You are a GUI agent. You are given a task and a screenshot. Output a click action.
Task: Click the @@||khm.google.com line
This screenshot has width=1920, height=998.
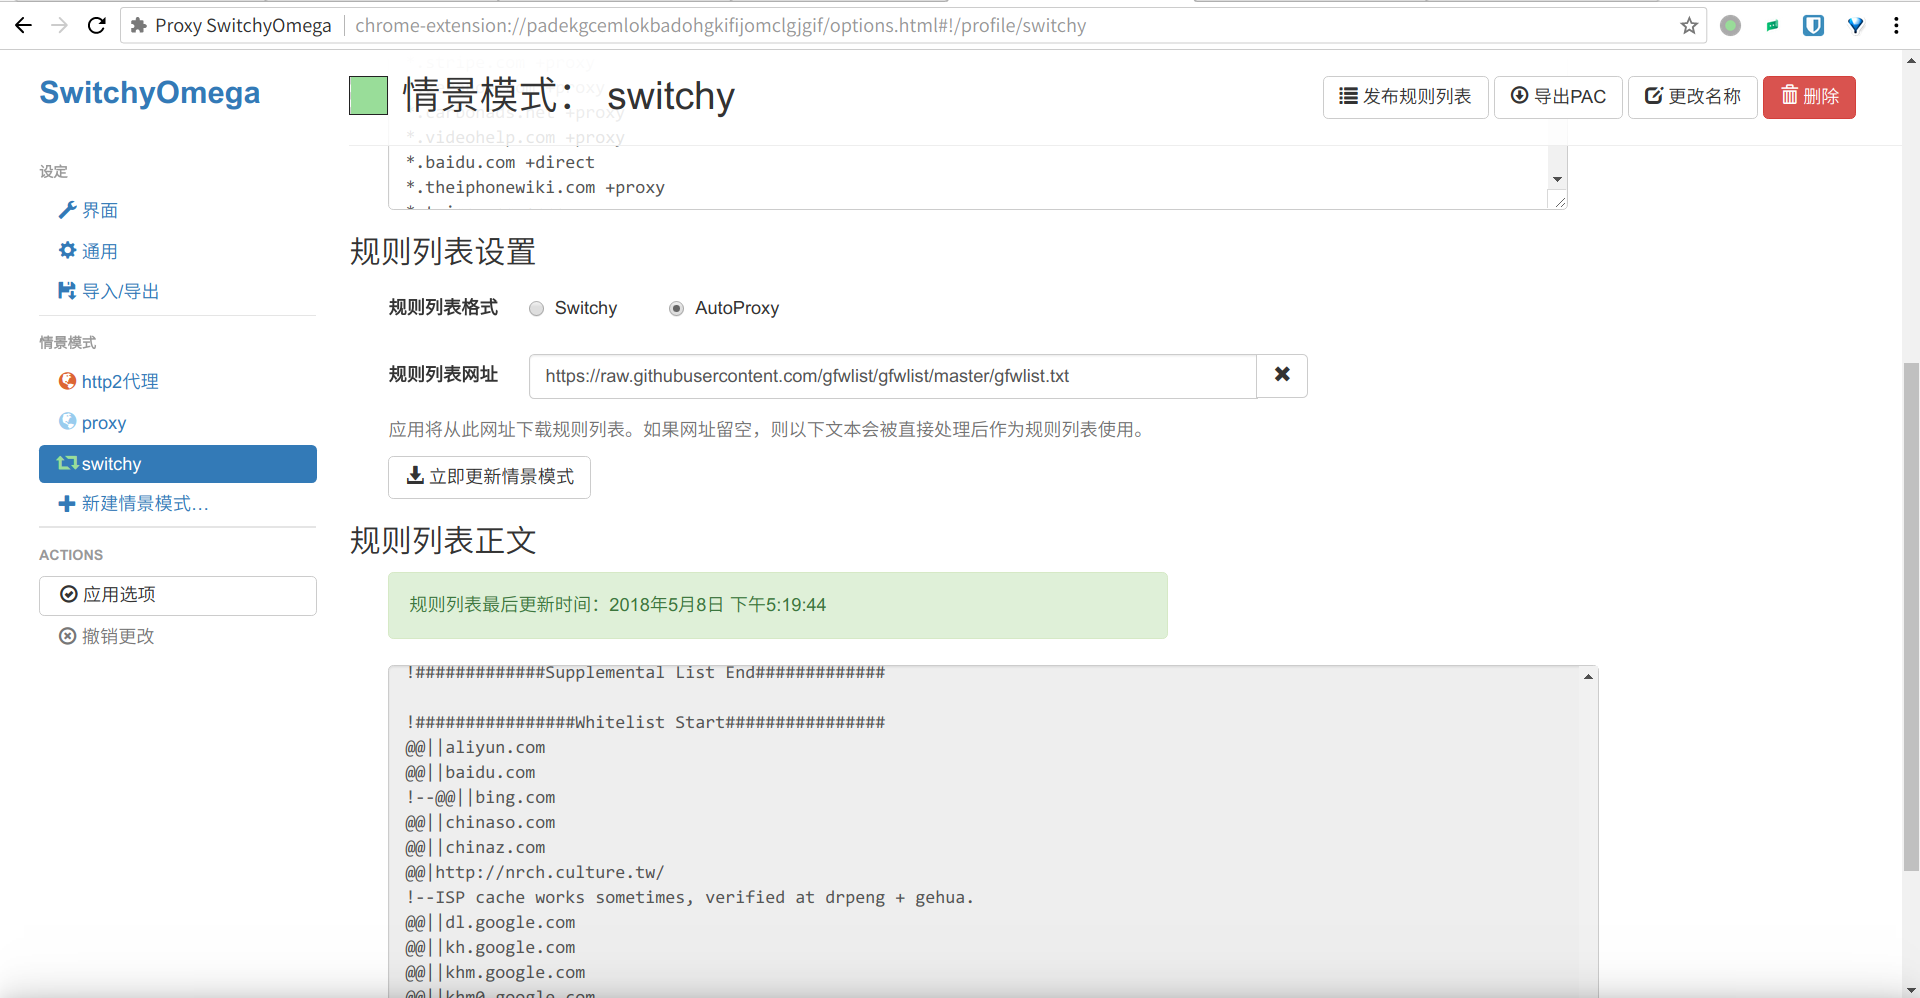(495, 972)
